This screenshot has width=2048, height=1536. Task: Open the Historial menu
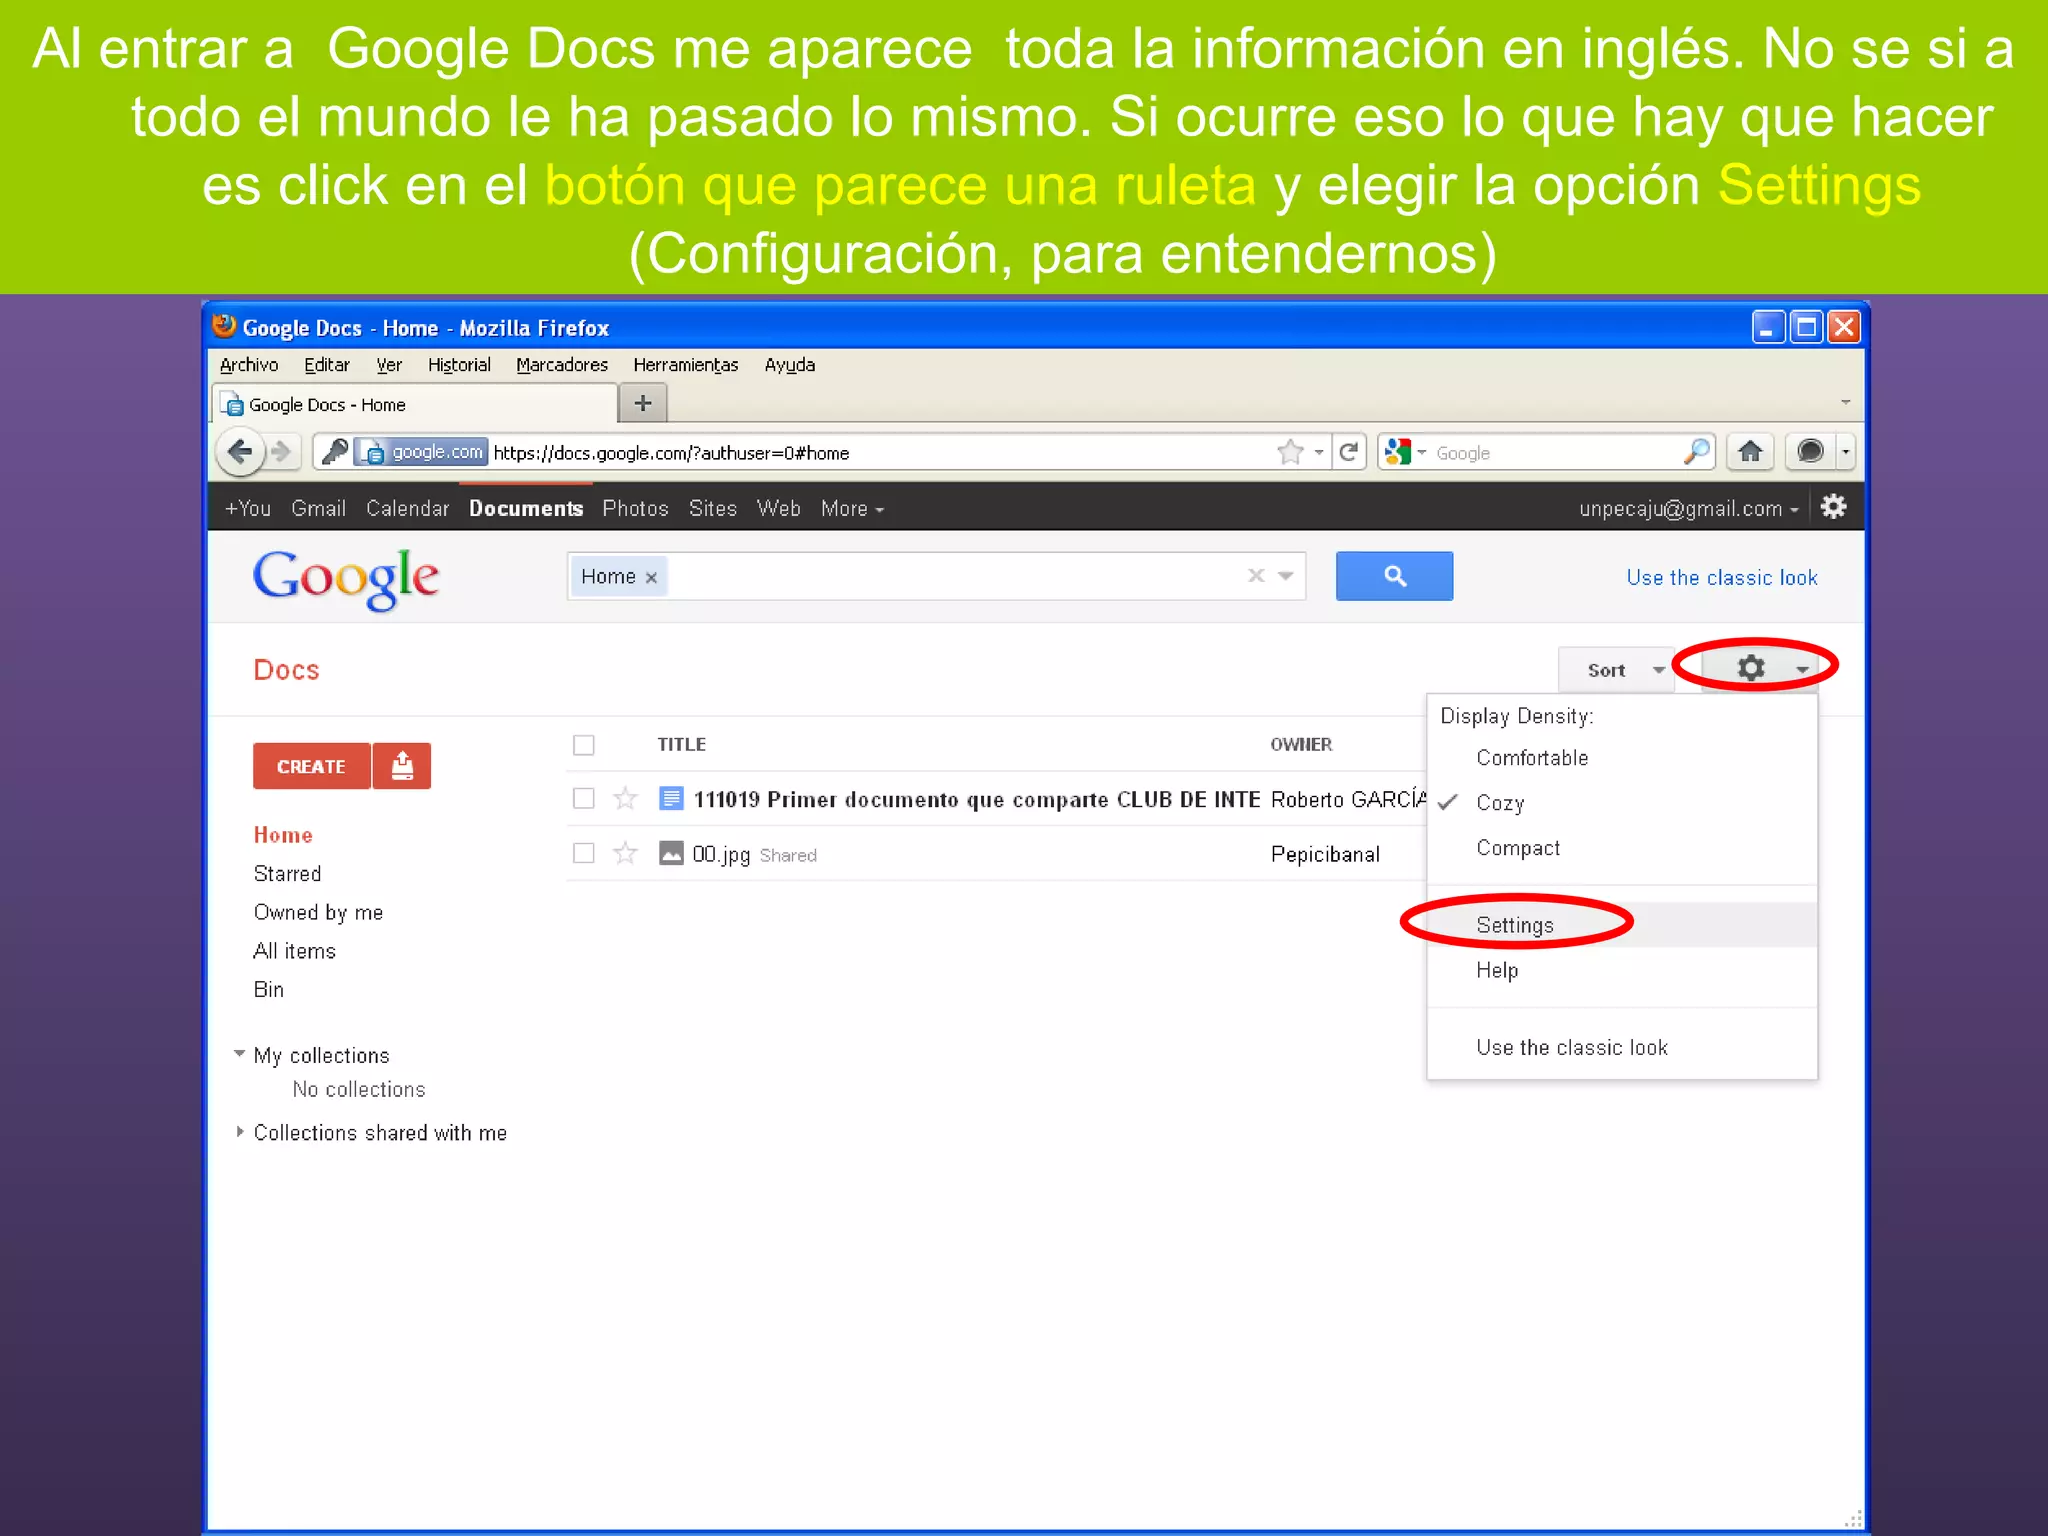point(459,365)
